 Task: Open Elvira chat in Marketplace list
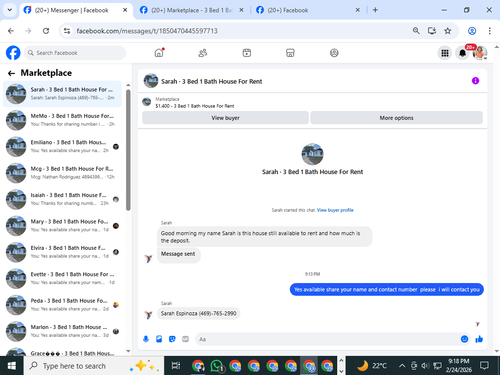62,252
